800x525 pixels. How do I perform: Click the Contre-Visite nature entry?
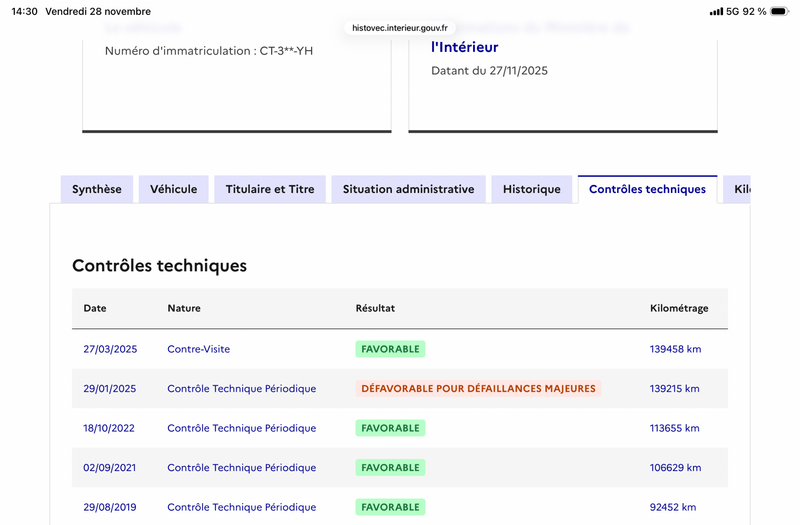click(x=199, y=349)
